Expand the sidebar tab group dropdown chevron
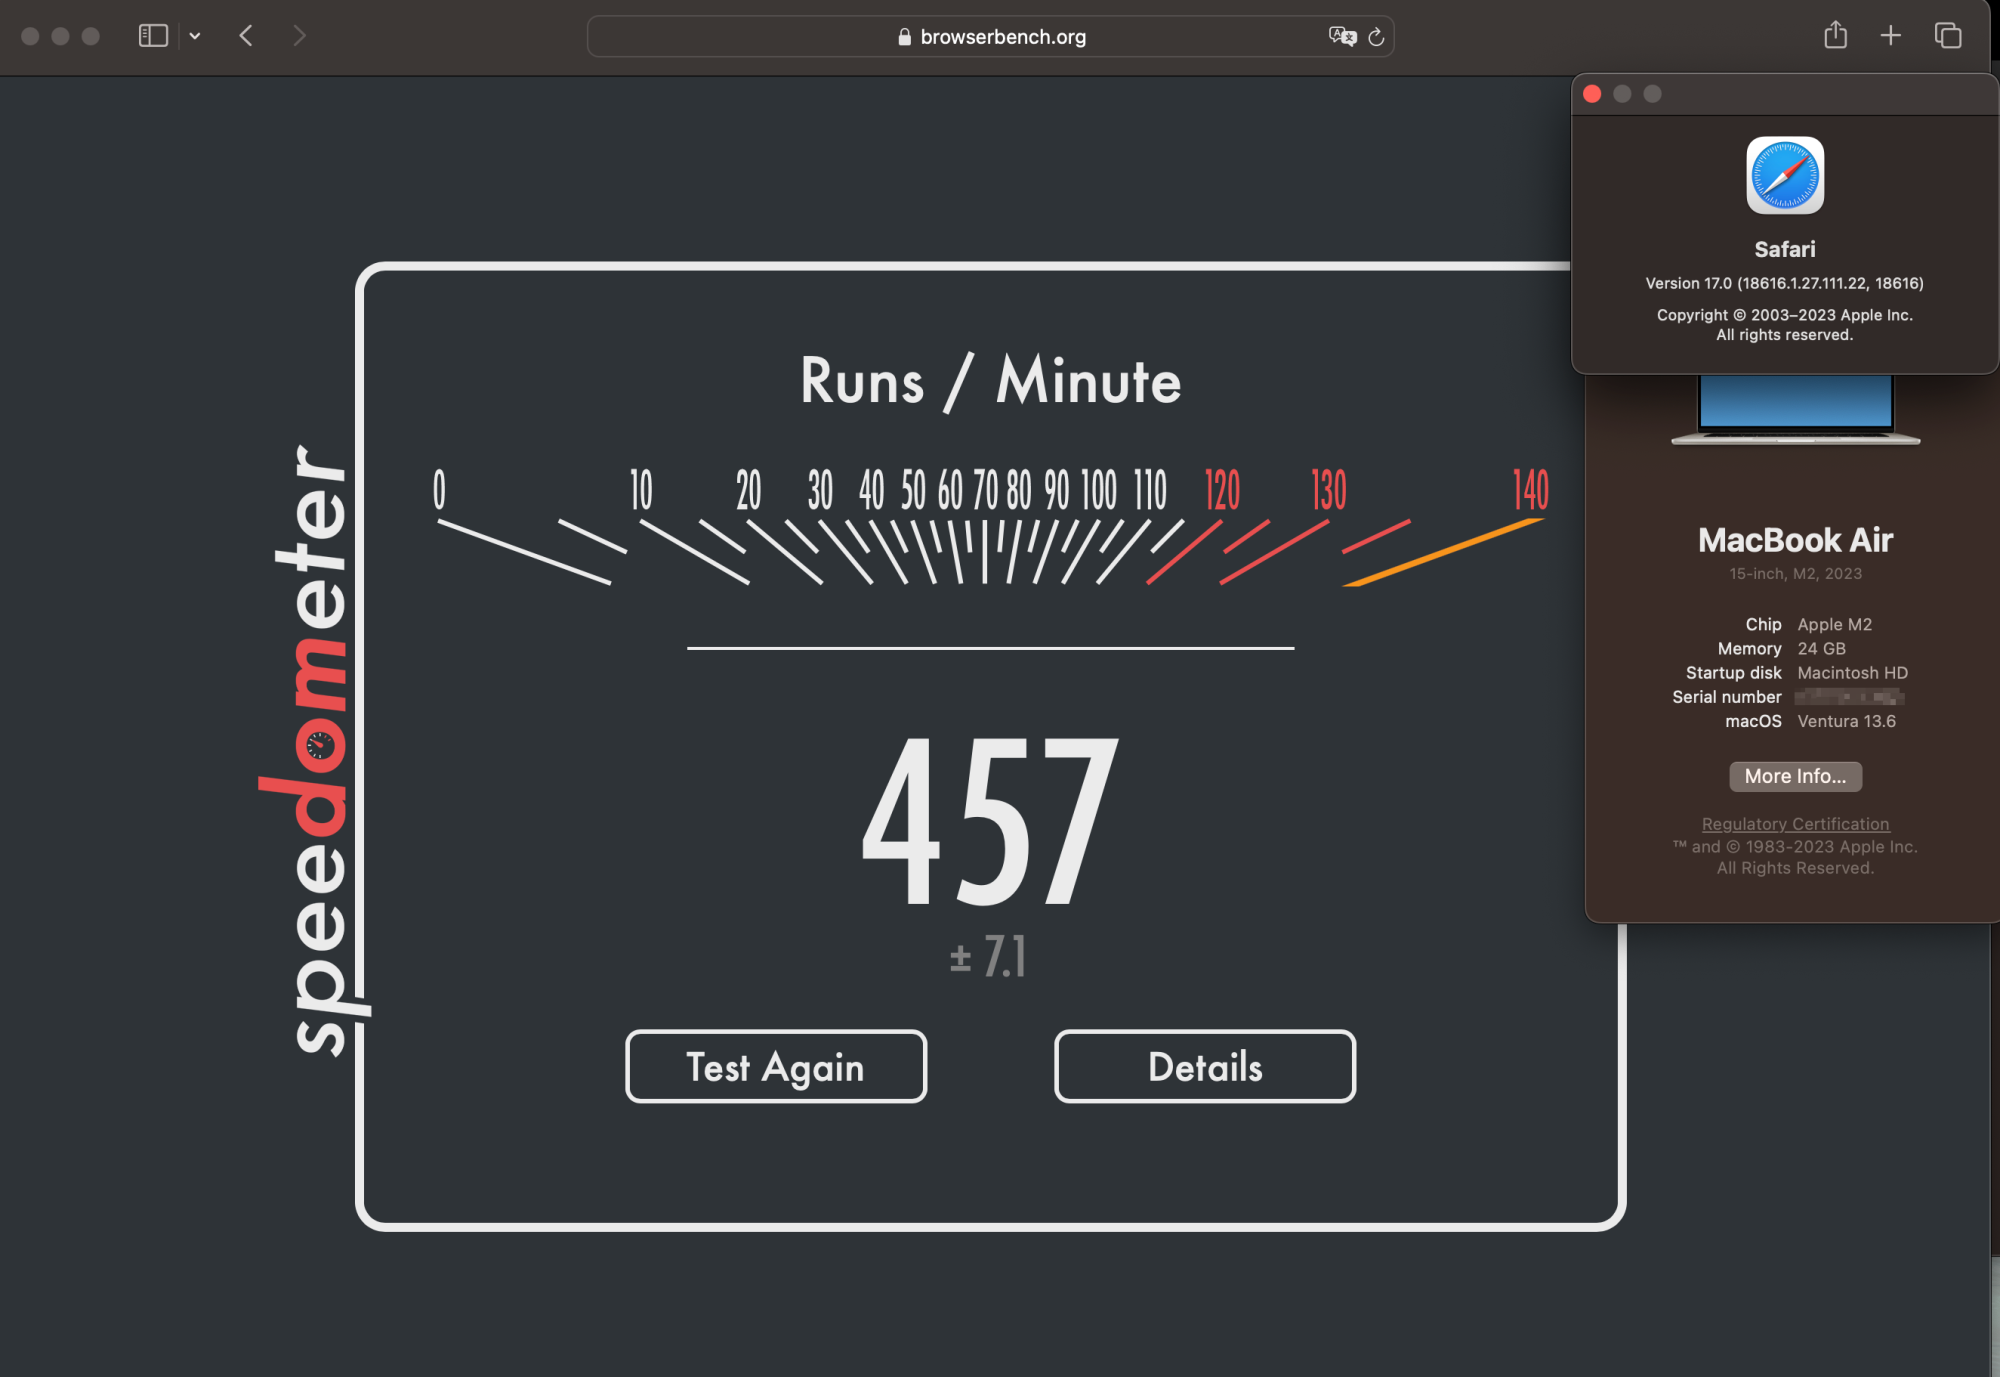The height and width of the screenshot is (1377, 2000). click(195, 36)
